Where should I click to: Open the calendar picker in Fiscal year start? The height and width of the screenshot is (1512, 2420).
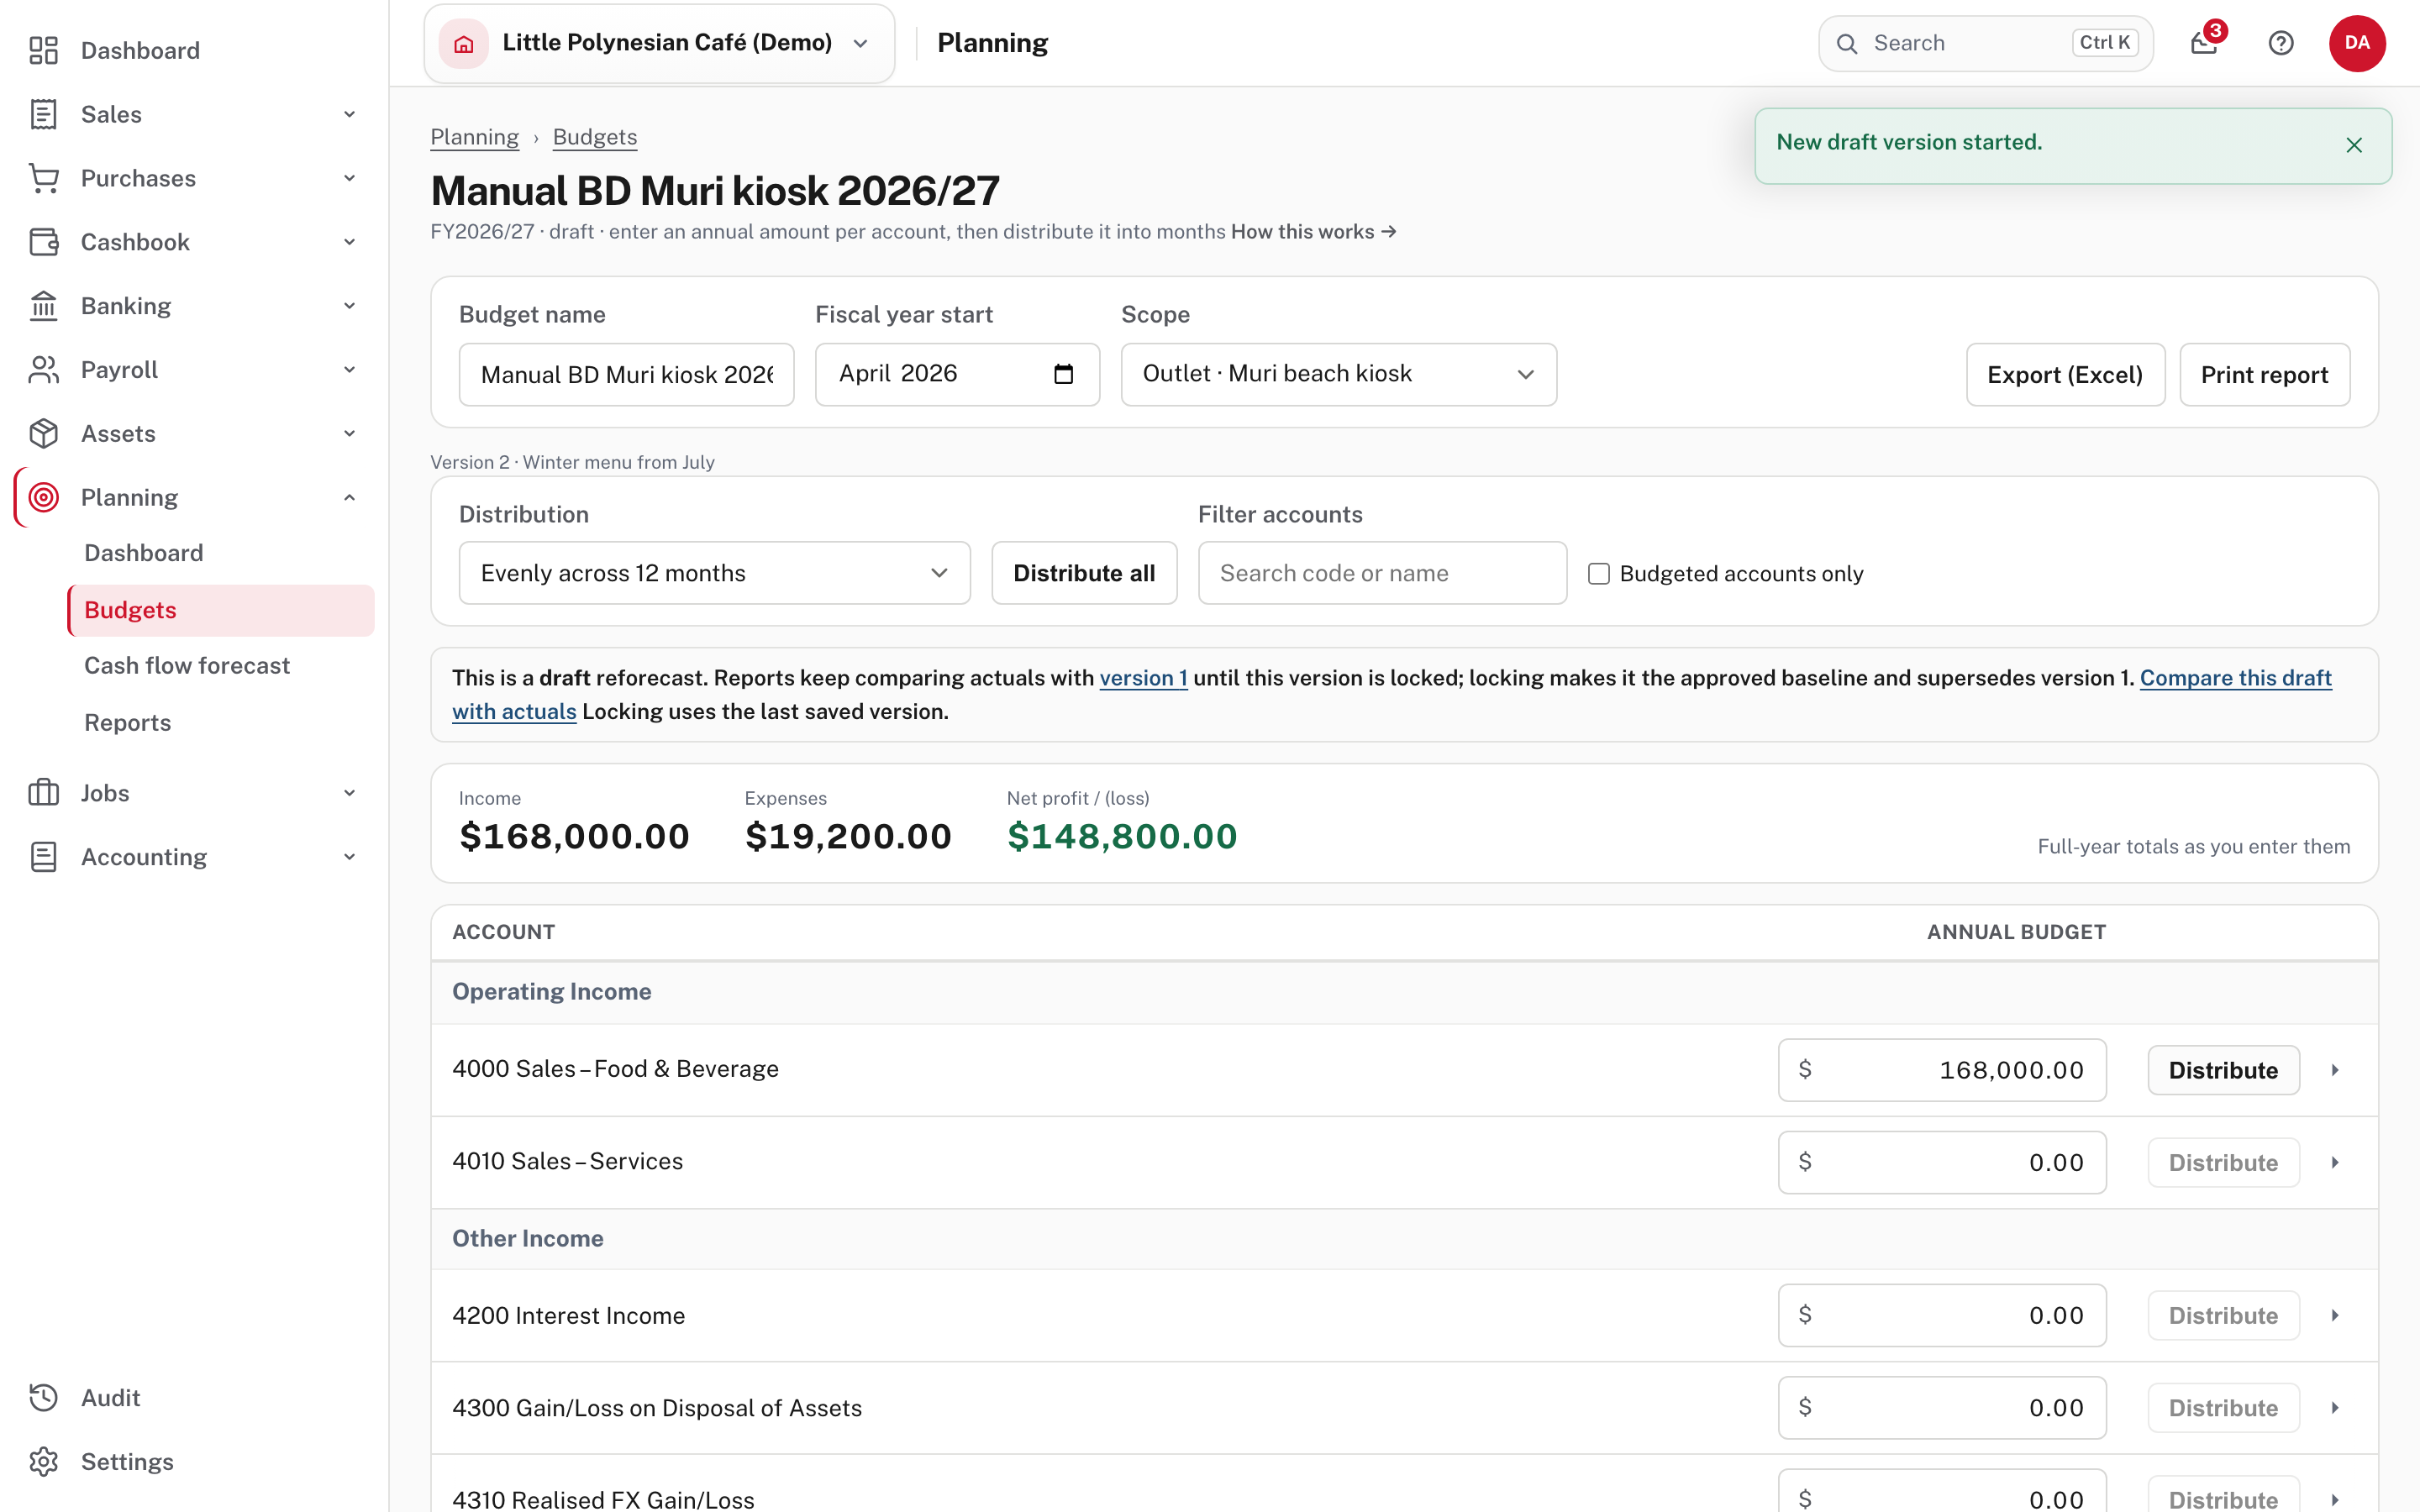click(1064, 374)
